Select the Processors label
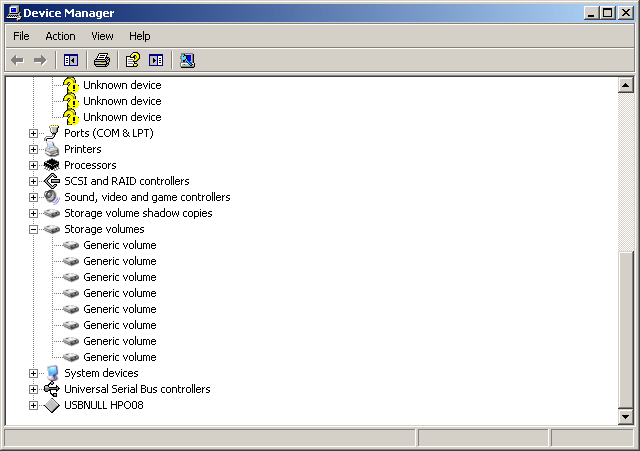 point(90,165)
